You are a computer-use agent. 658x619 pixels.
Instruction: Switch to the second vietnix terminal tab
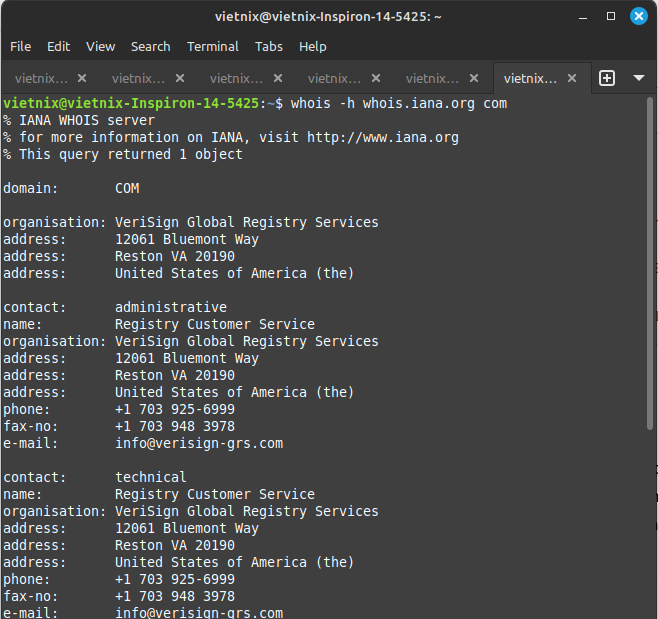coord(138,78)
